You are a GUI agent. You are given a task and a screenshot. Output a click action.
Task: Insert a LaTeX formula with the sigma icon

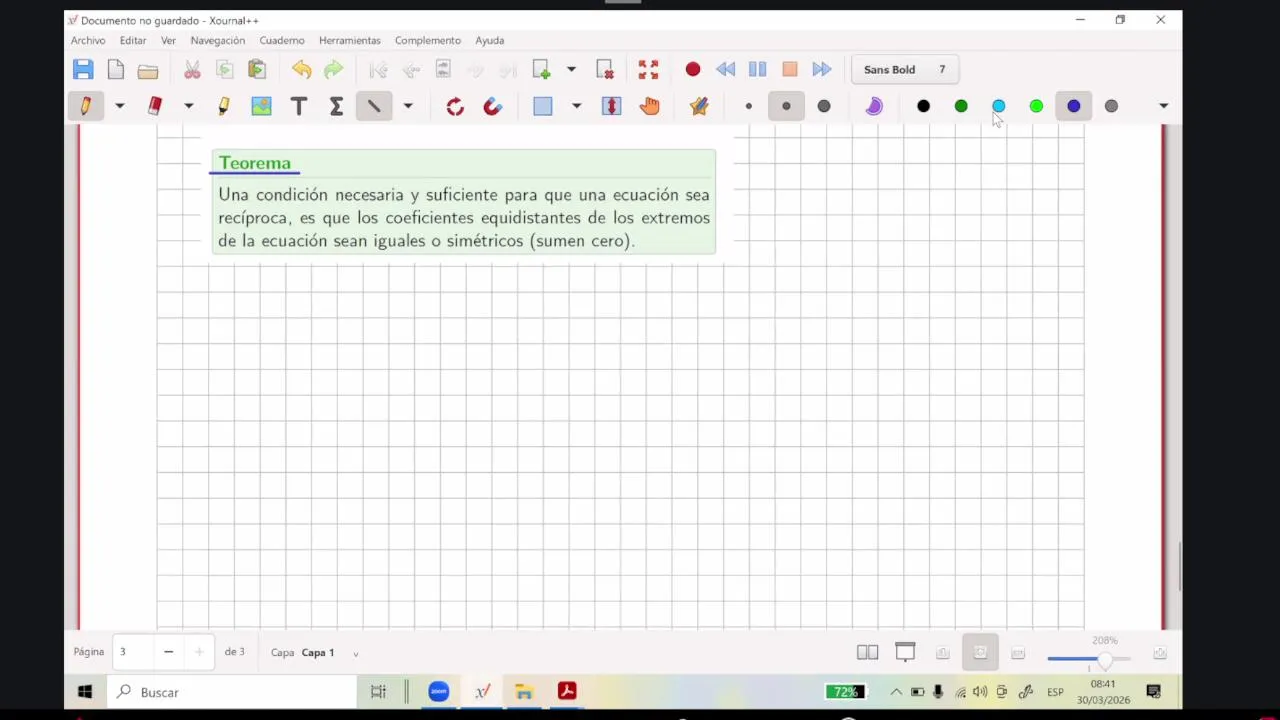(336, 106)
